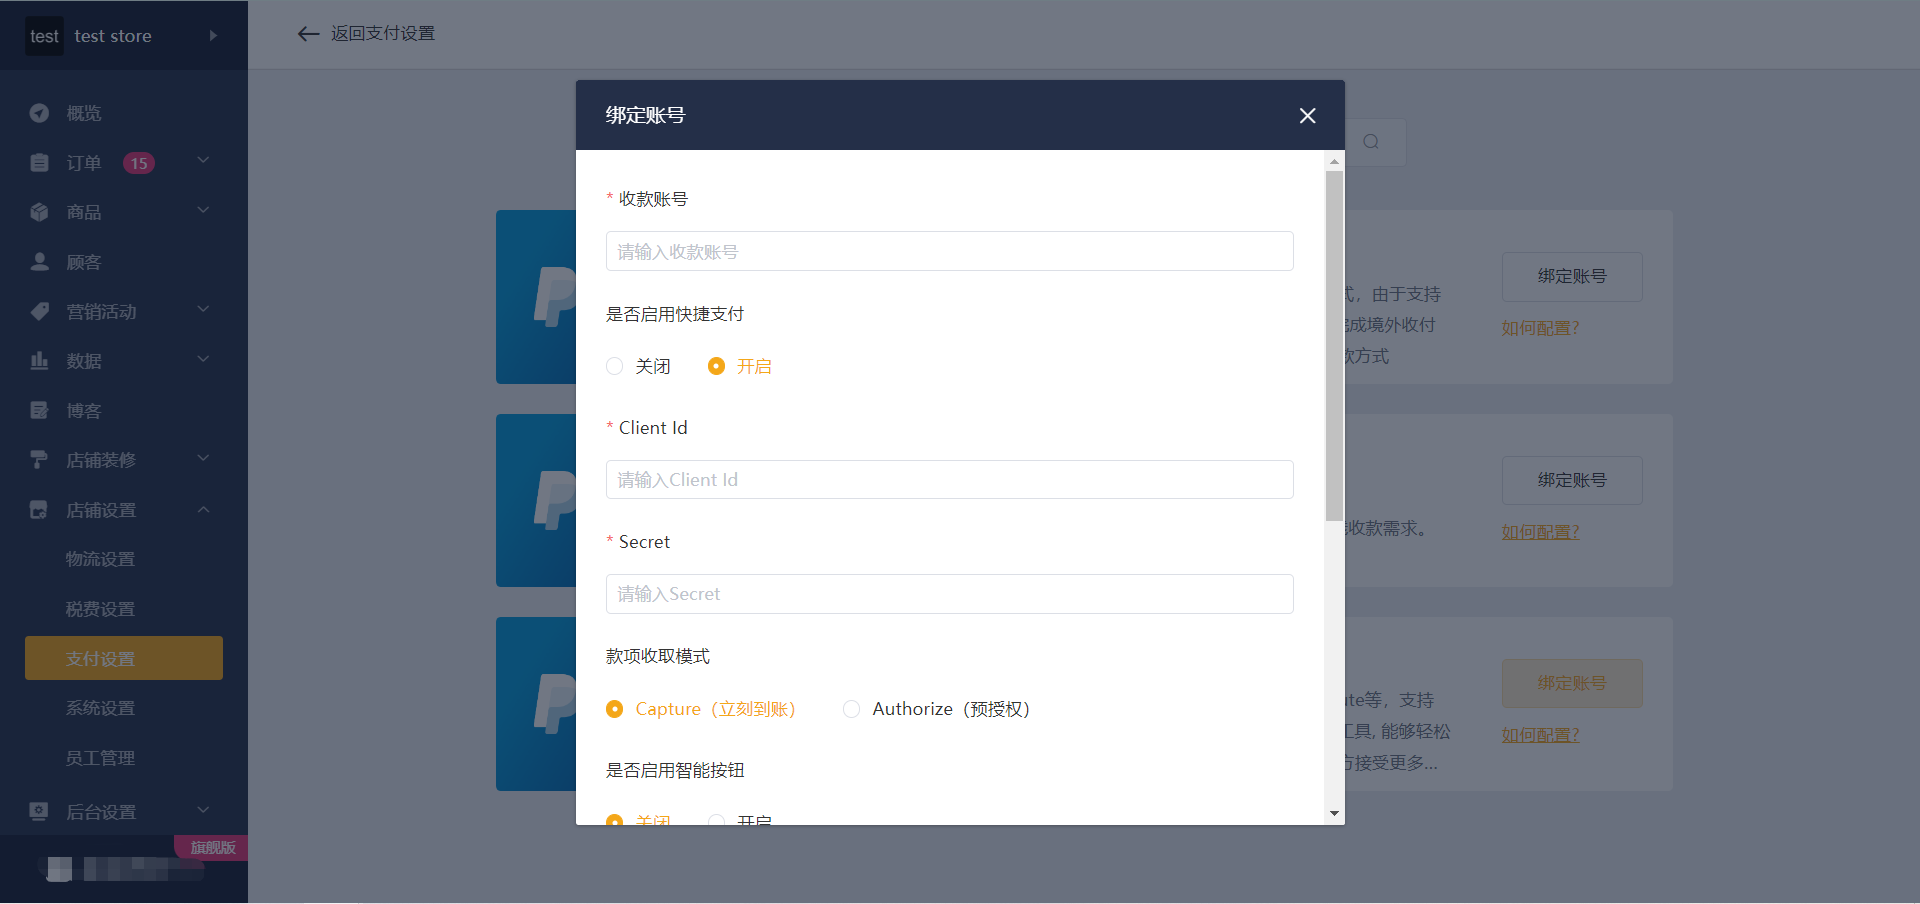Image resolution: width=1920 pixels, height=904 pixels.
Task: Click the blog (博客) edit icon
Action: coord(39,410)
